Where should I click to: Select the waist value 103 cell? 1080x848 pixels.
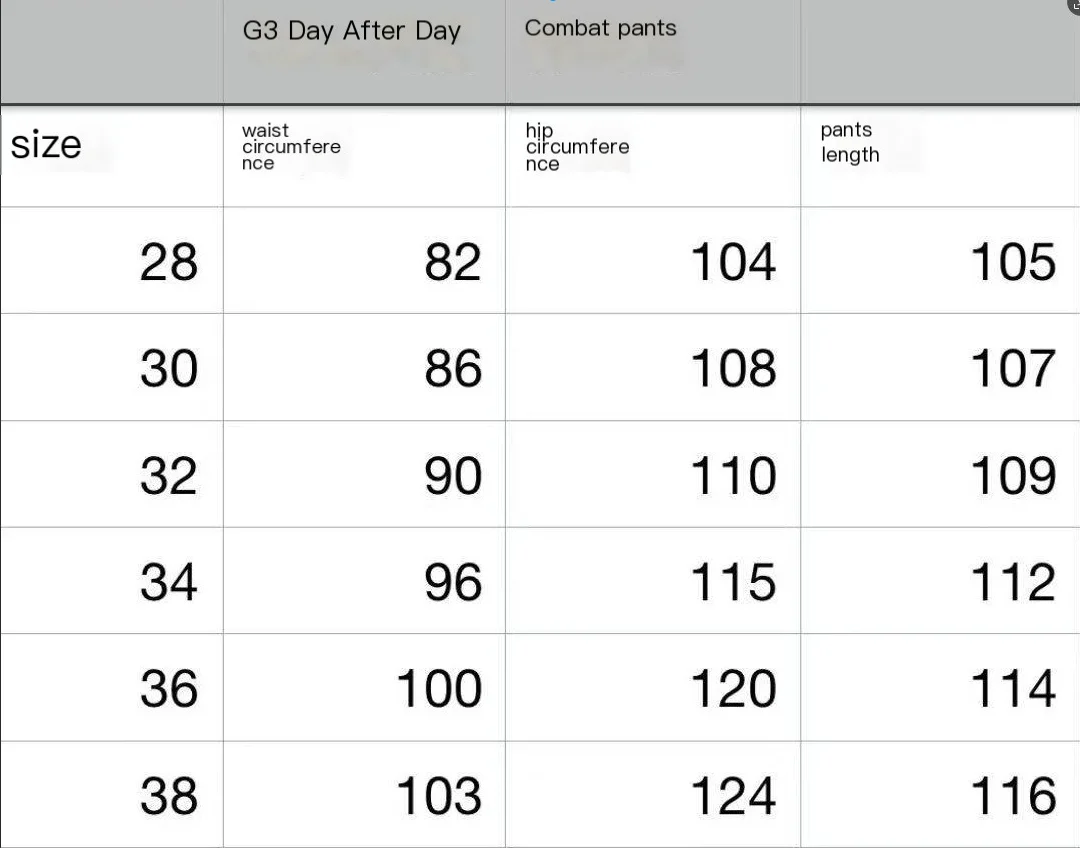point(364,795)
